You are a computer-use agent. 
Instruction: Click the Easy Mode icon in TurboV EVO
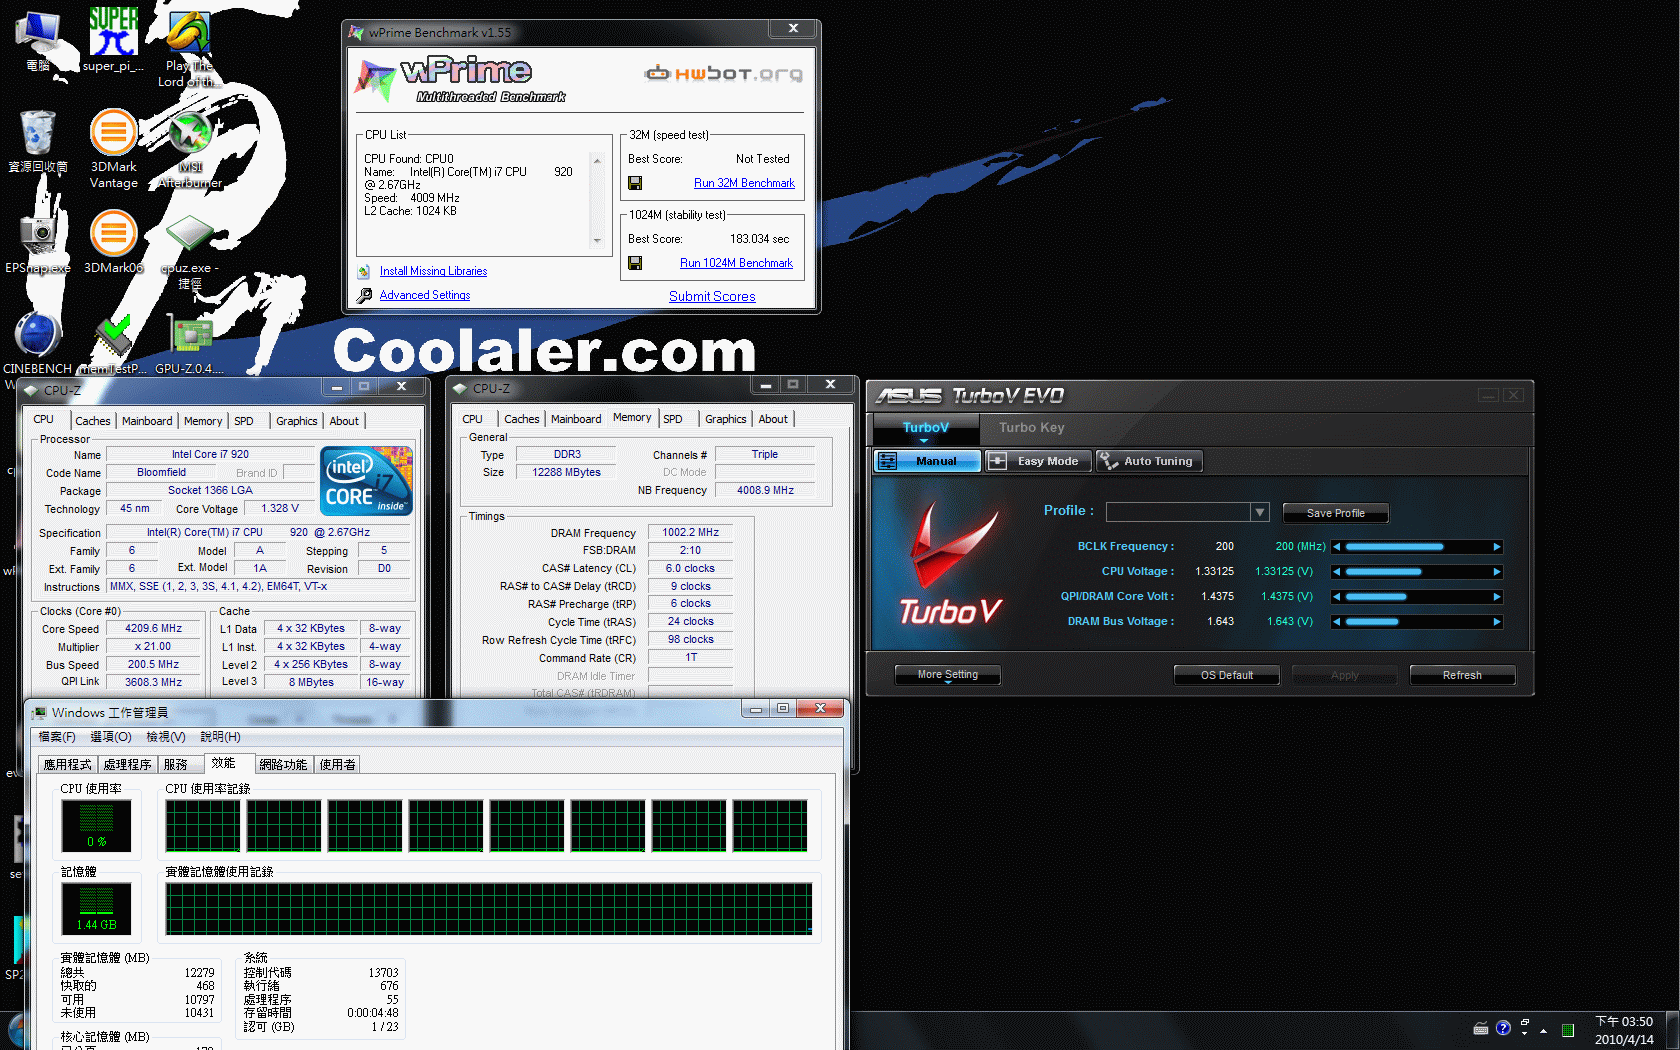[x=997, y=461]
